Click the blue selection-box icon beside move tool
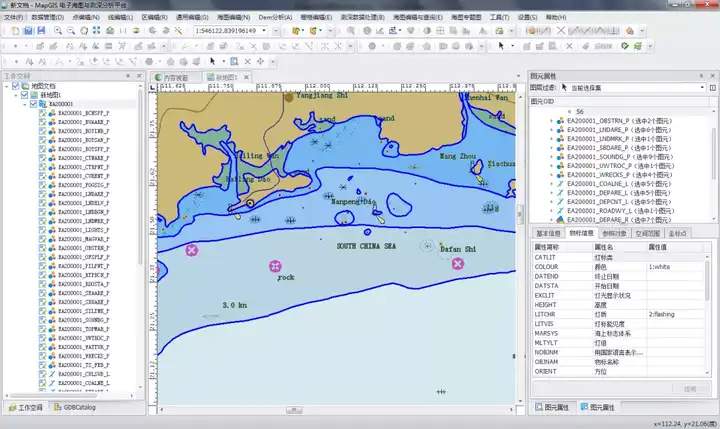The image size is (720, 429). (x=234, y=61)
